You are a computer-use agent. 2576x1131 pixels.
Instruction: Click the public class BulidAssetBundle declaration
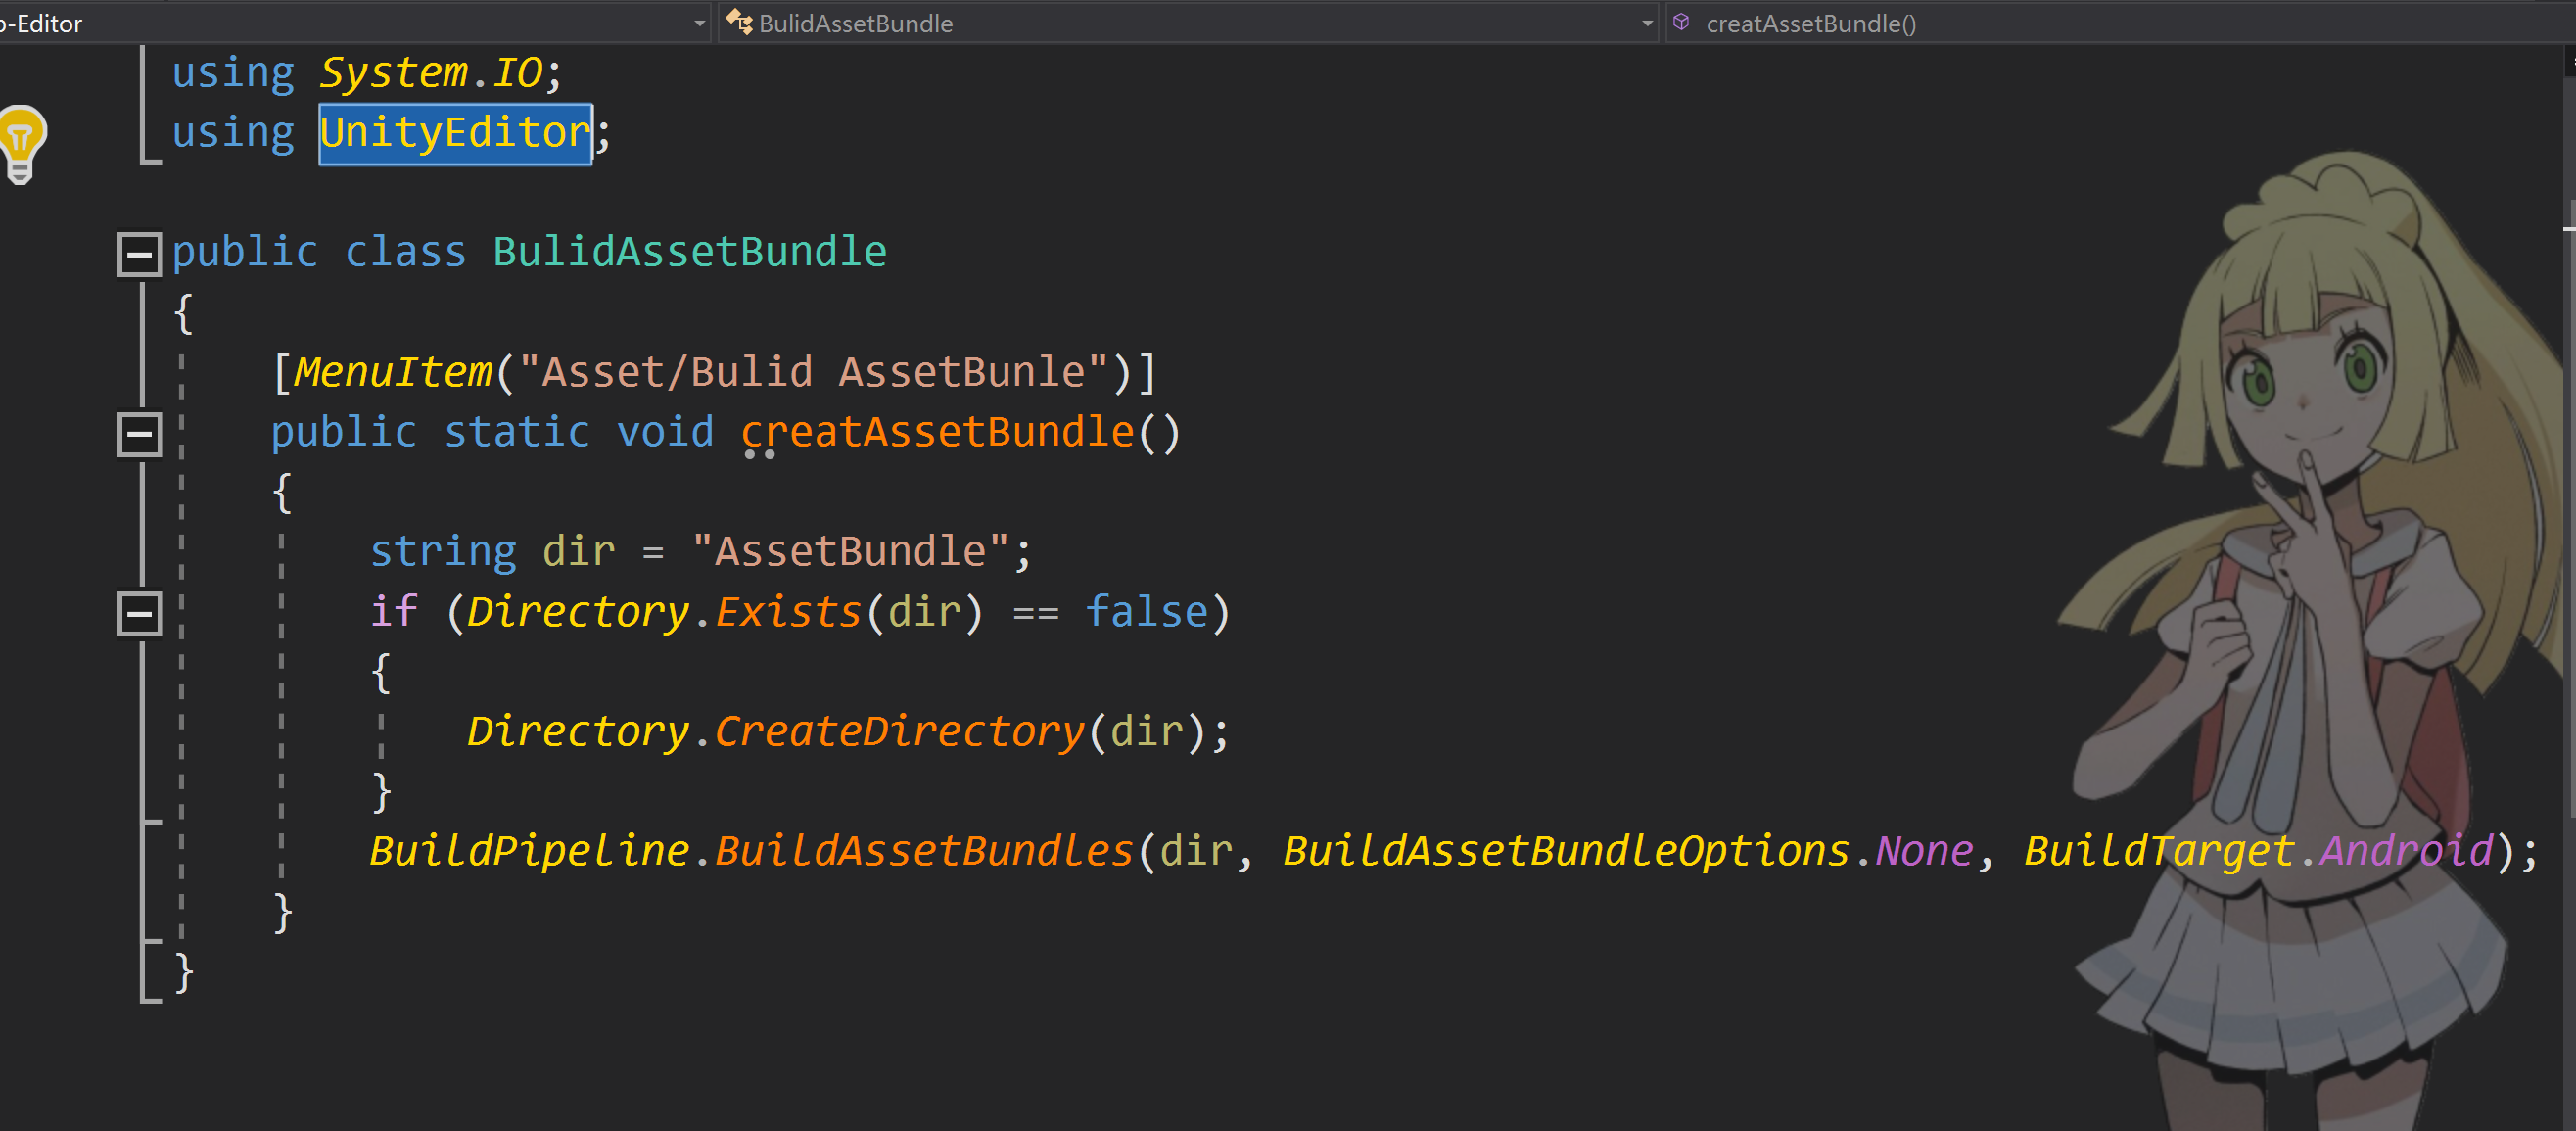[x=528, y=251]
